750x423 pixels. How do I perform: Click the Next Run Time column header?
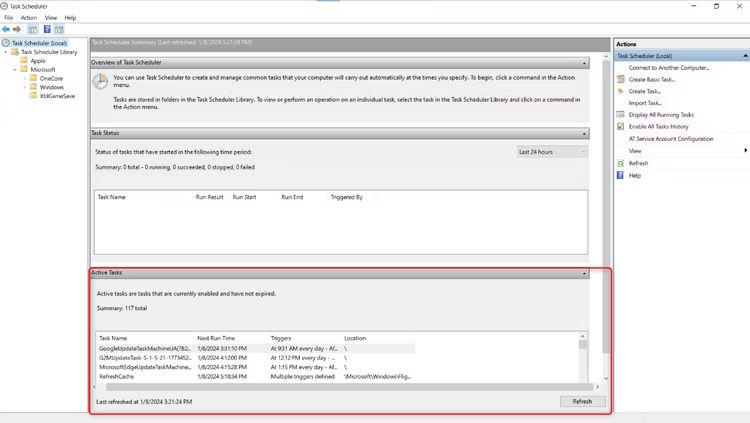point(216,338)
